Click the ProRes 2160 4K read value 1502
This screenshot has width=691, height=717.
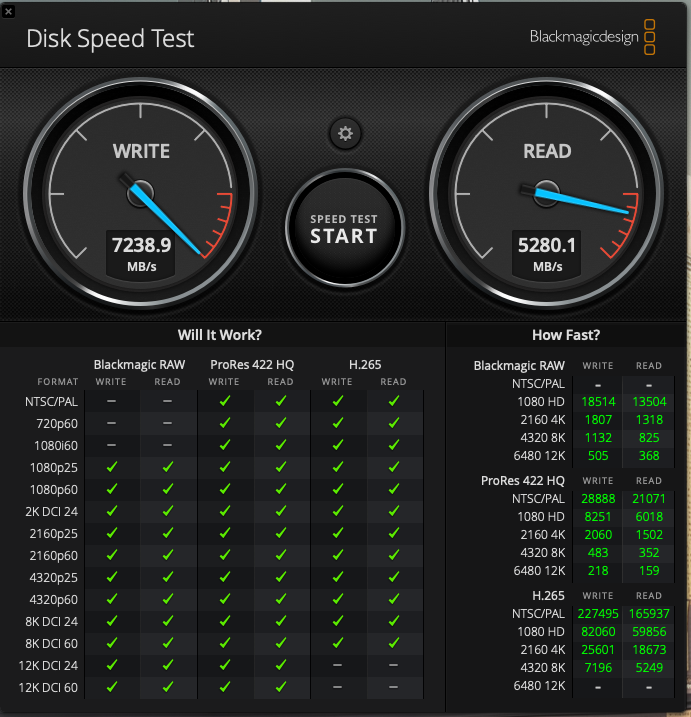[x=649, y=535]
